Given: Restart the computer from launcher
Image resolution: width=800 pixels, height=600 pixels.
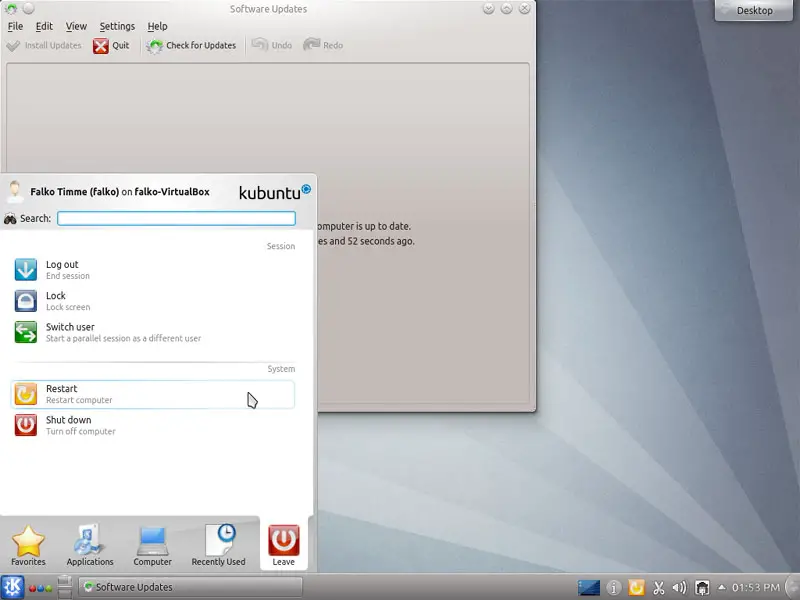Looking at the screenshot, I should (153, 394).
